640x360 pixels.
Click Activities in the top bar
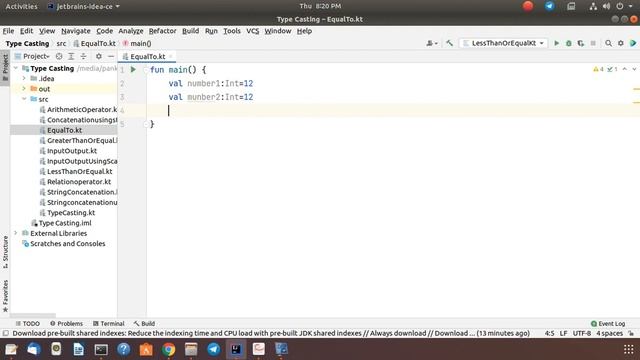click(21, 6)
